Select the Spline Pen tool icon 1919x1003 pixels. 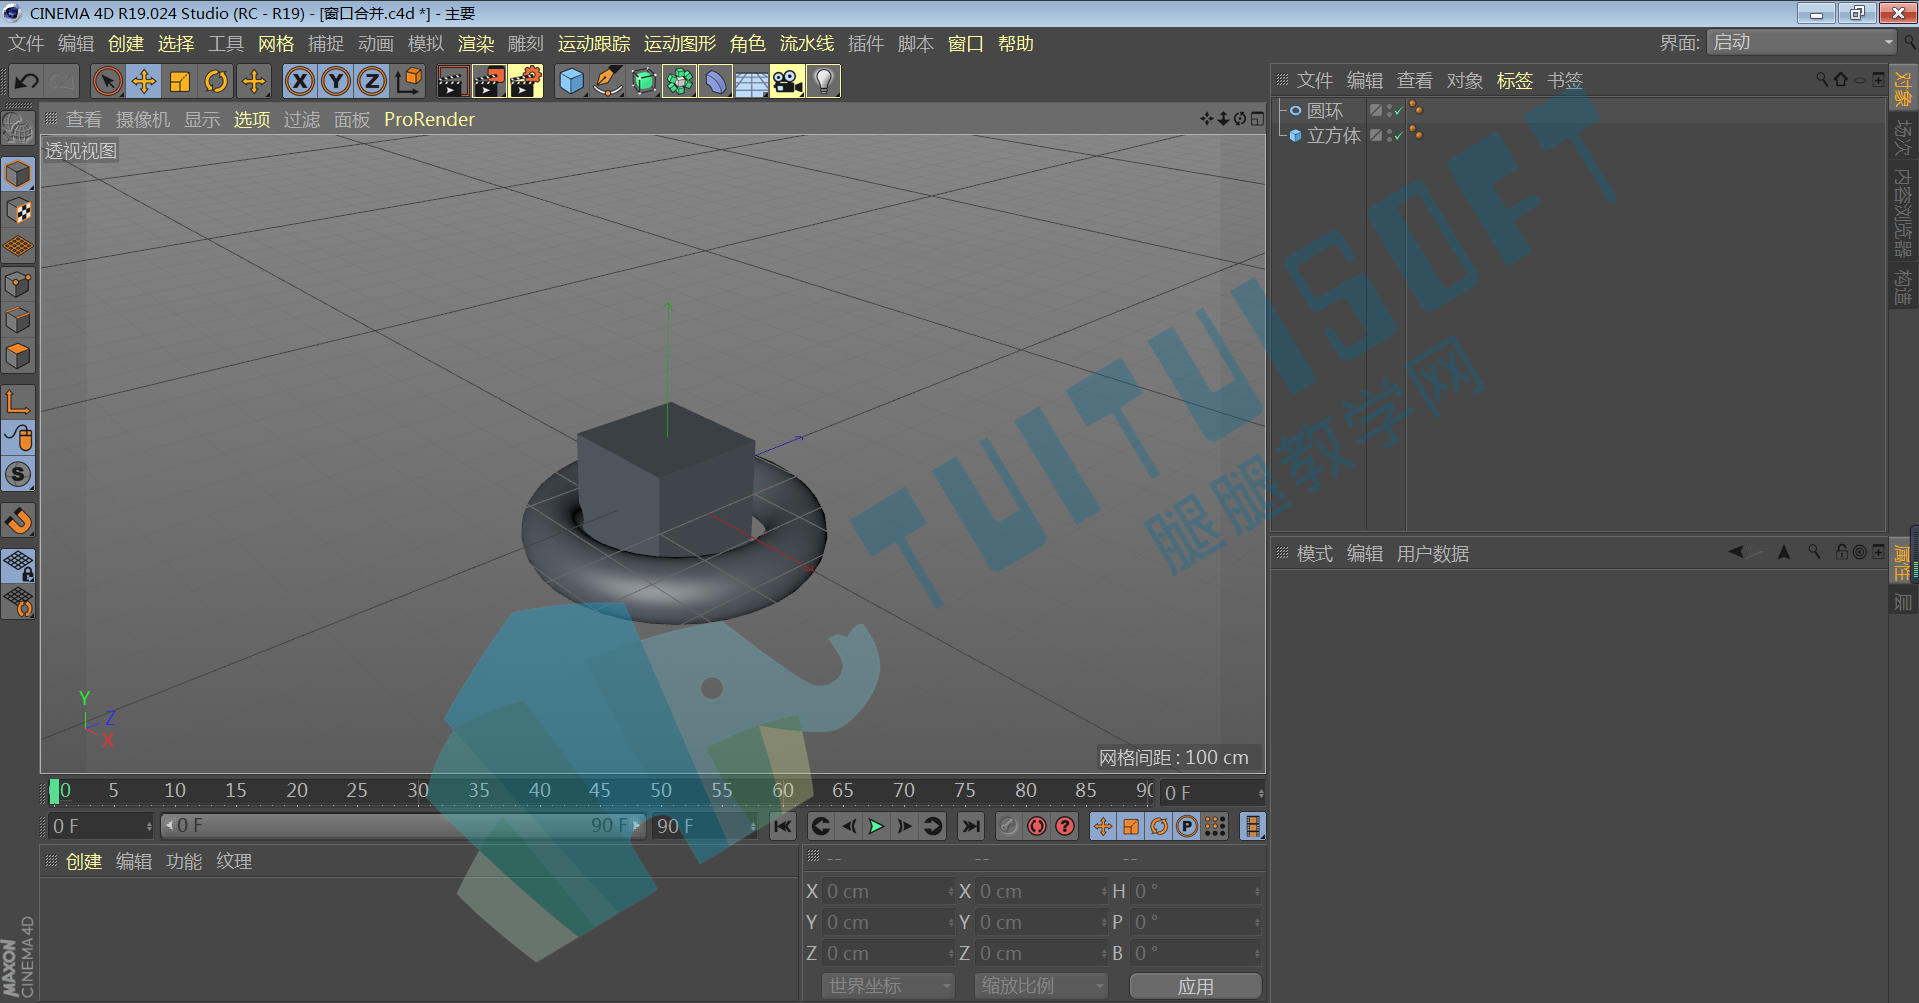pyautogui.click(x=607, y=81)
